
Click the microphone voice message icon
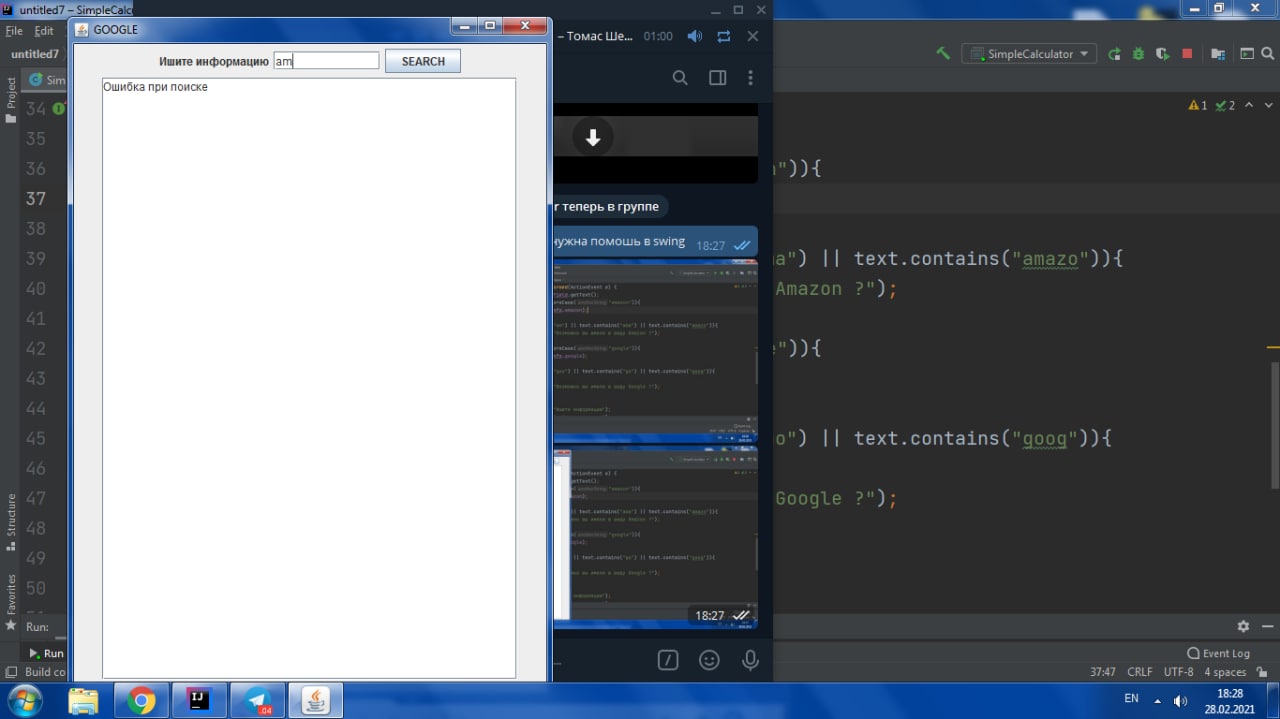pos(749,660)
